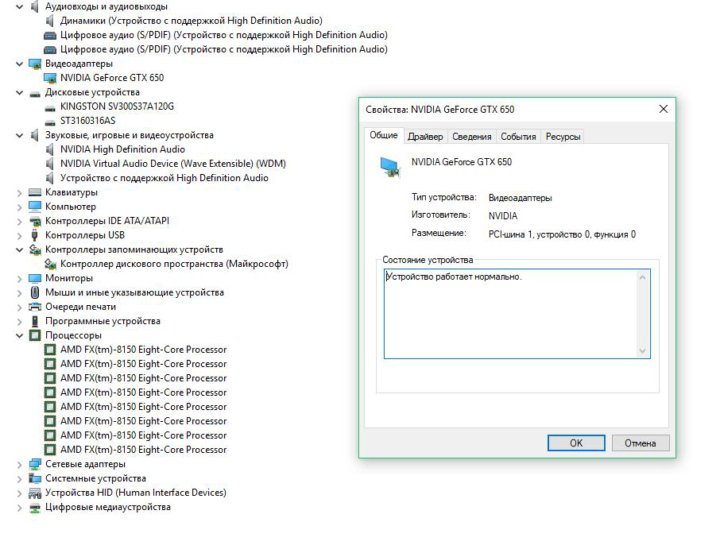The height and width of the screenshot is (553, 720).
Task: Open the Ресурсы tab
Action: [x=563, y=137]
